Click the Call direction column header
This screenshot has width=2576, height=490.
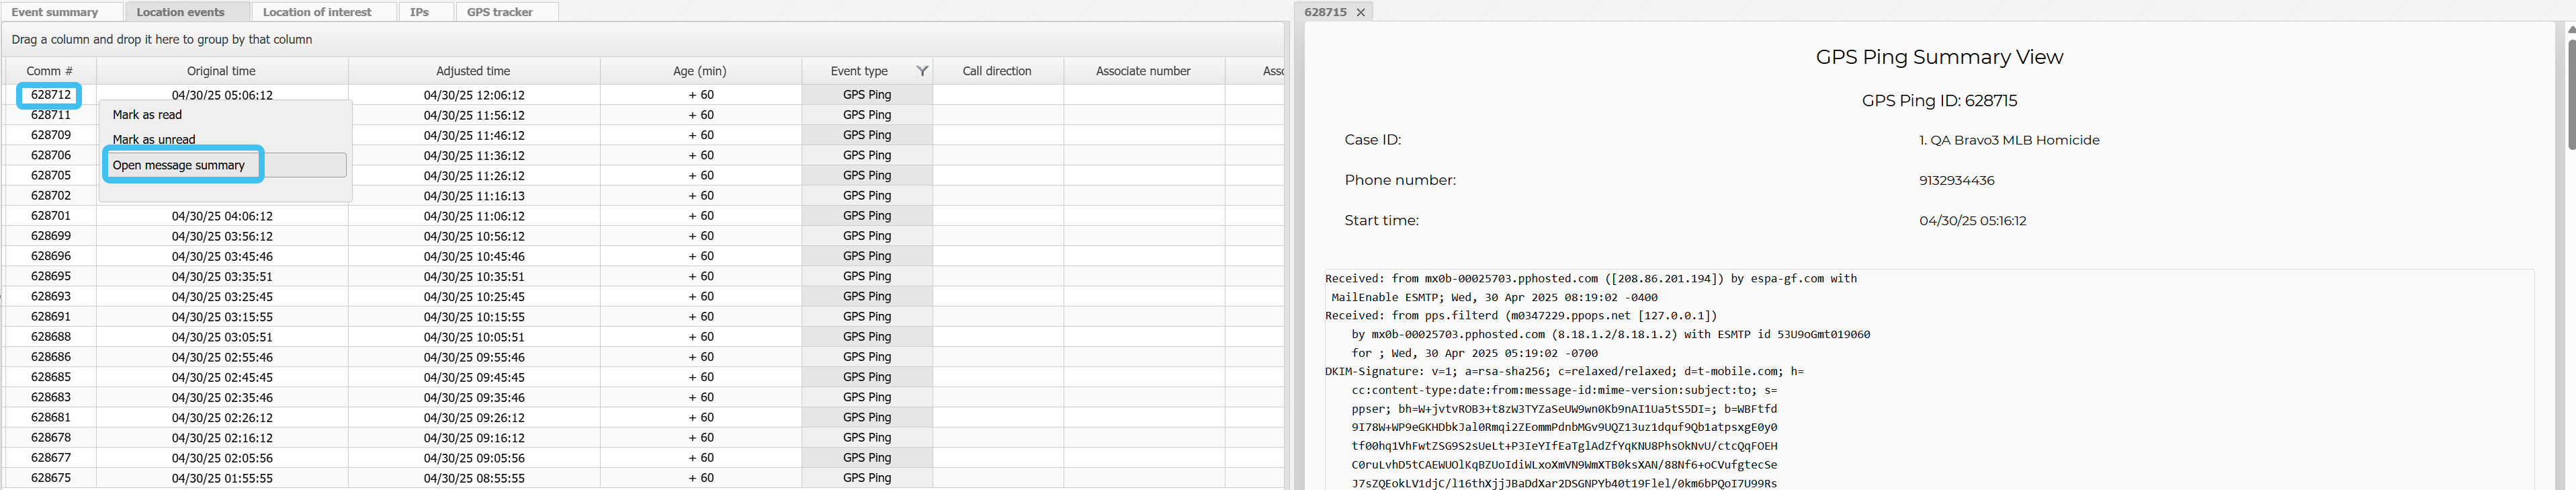click(996, 71)
